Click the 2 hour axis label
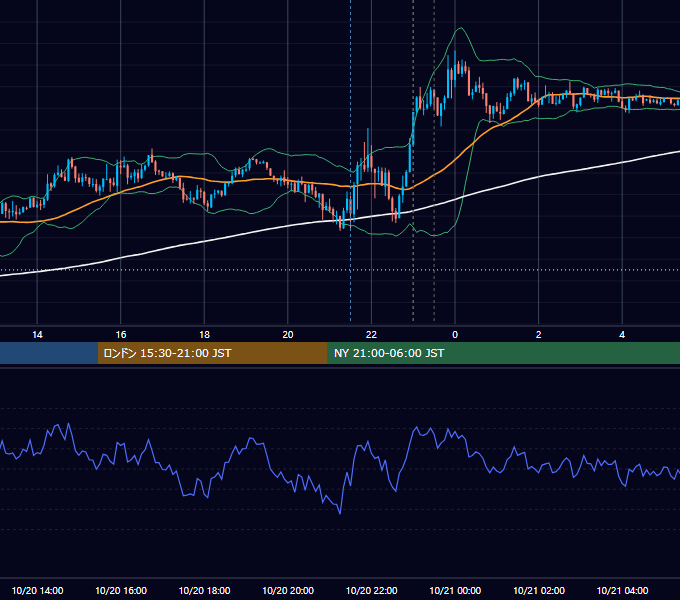This screenshot has height=600, width=680. point(538,335)
